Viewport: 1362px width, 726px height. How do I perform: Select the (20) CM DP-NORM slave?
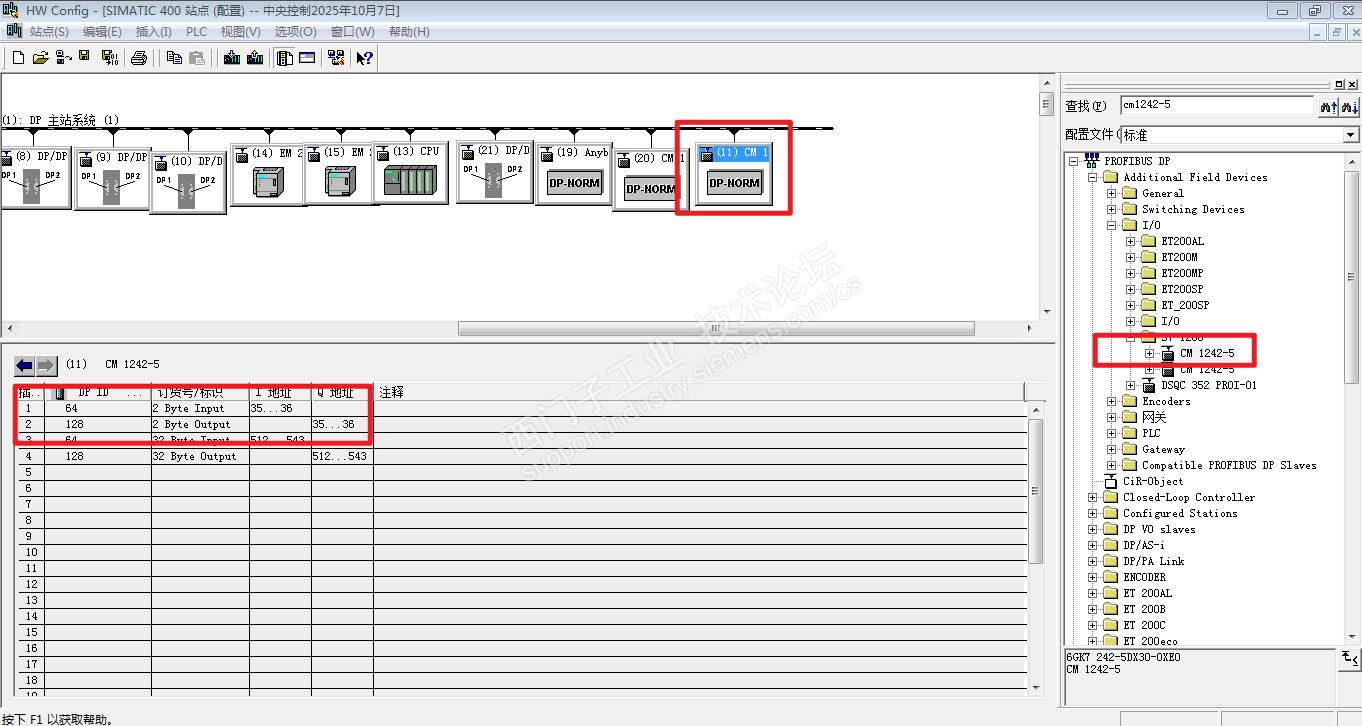pos(650,179)
